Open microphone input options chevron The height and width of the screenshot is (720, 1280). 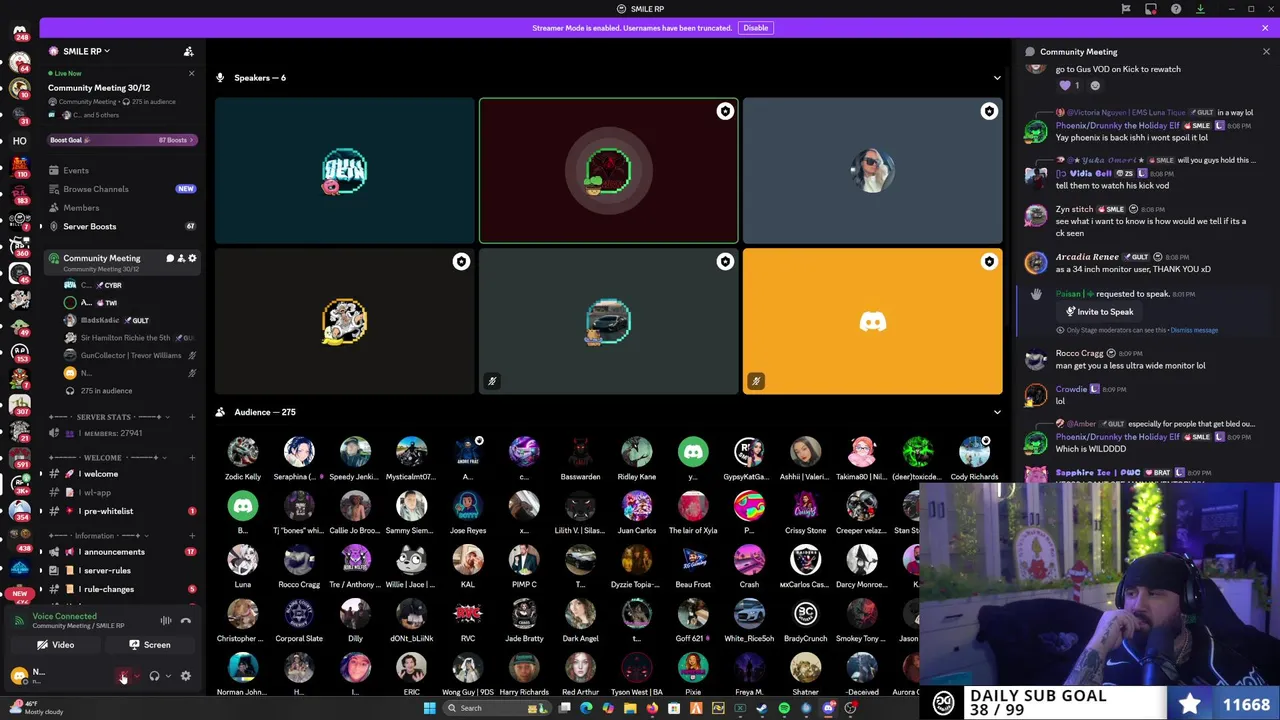click(x=137, y=677)
